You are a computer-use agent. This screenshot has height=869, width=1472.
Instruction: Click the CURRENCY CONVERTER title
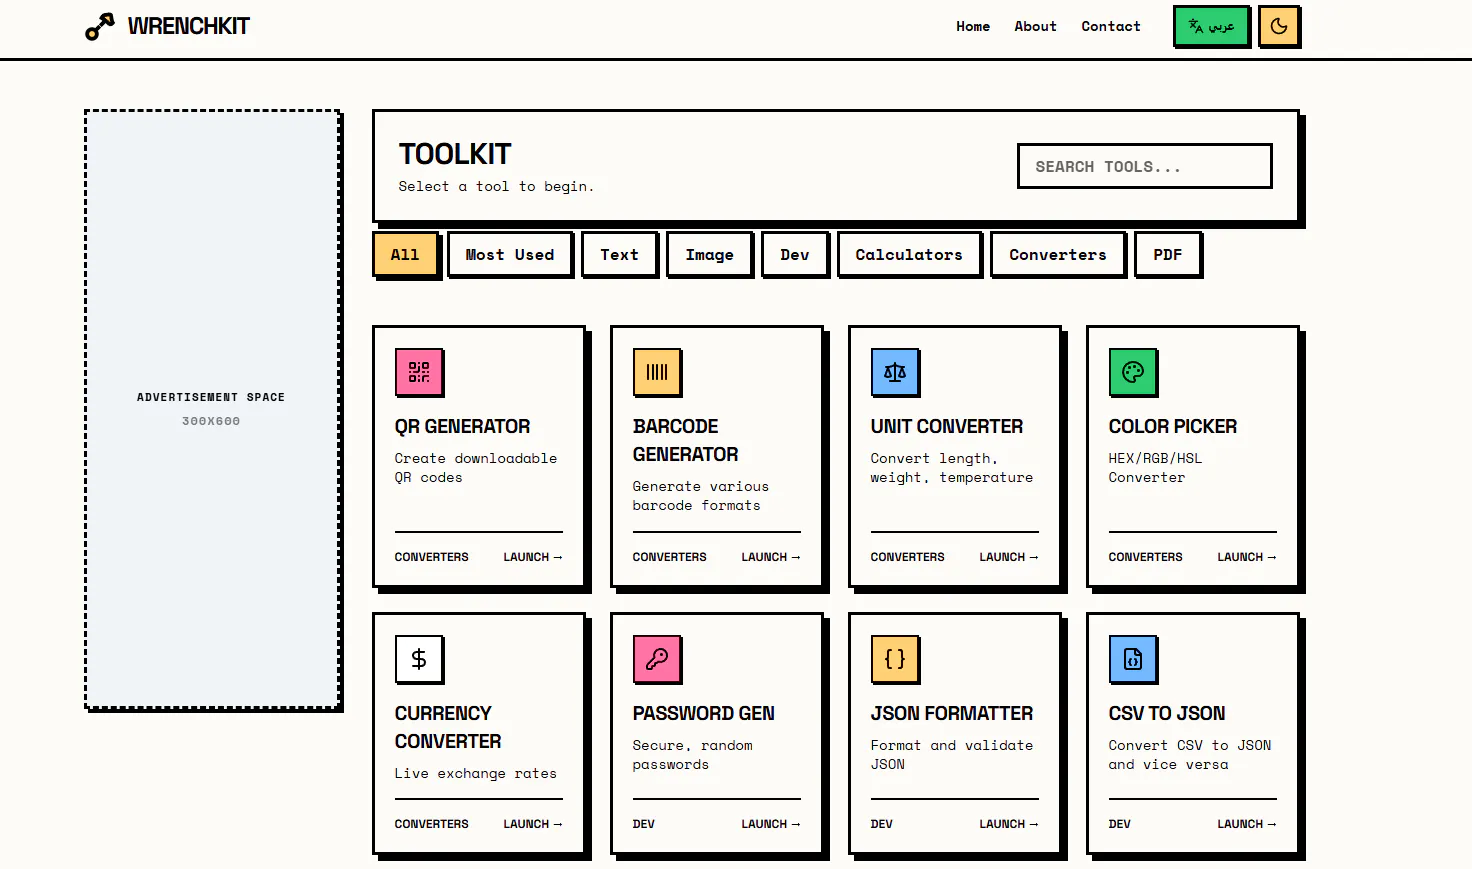448,727
